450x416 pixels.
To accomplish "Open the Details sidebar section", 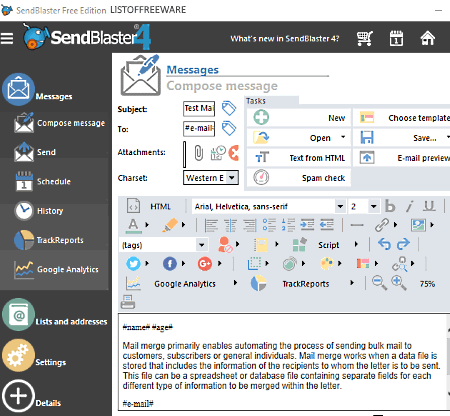I will 31,396.
